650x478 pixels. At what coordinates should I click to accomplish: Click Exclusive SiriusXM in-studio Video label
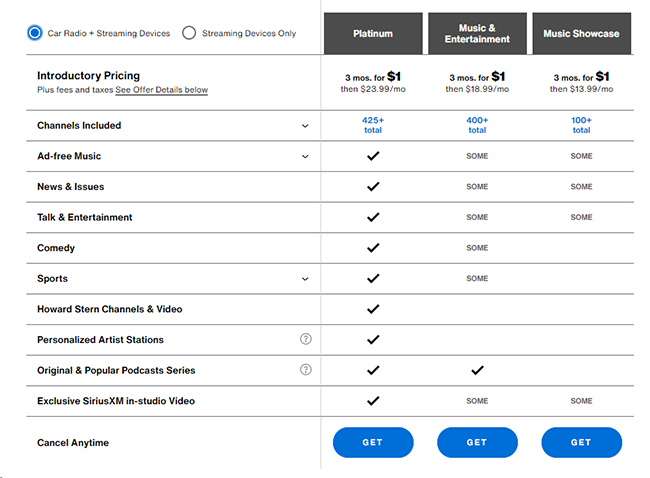click(x=116, y=401)
